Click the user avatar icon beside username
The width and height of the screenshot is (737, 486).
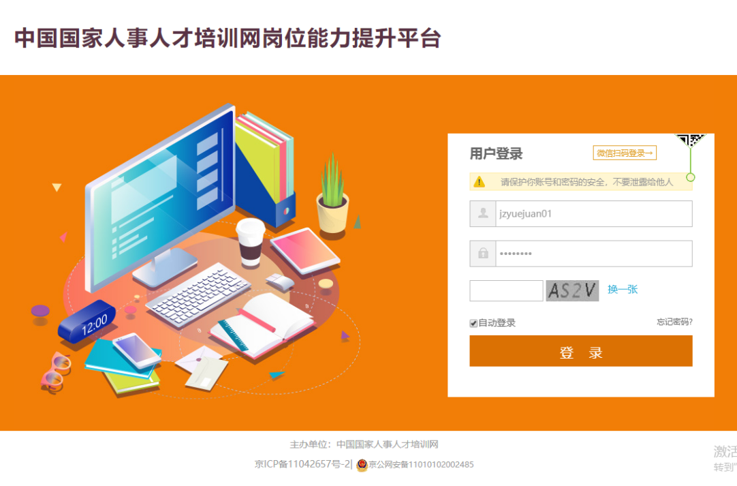(483, 214)
